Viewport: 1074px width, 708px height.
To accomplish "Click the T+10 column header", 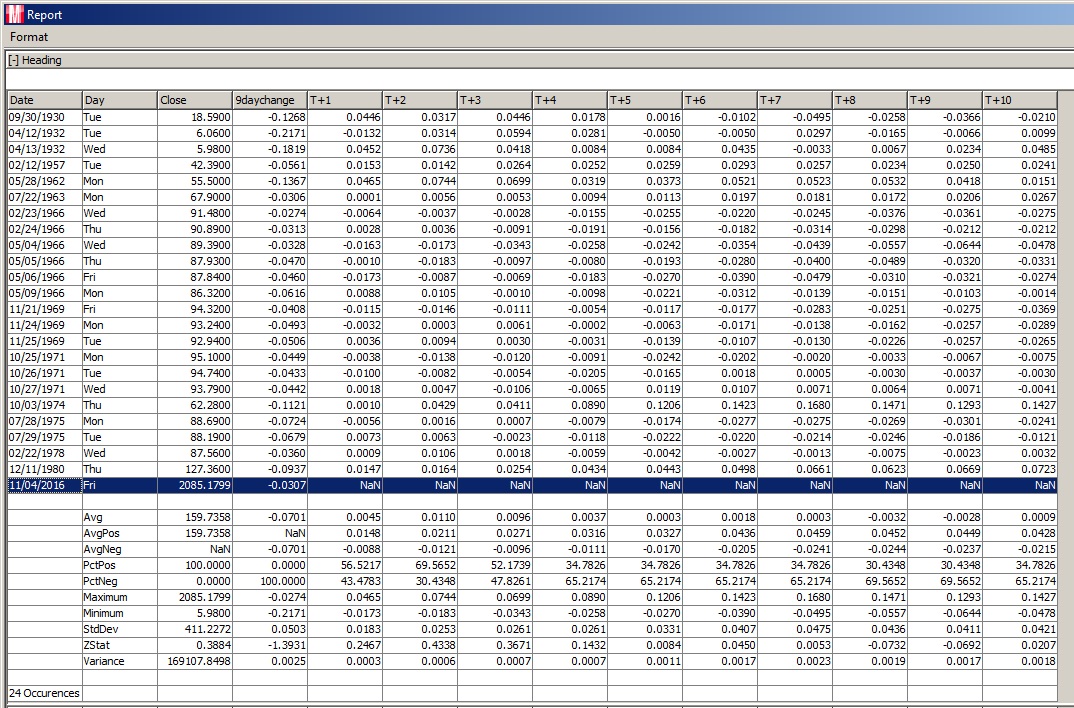I will (x=1020, y=100).
